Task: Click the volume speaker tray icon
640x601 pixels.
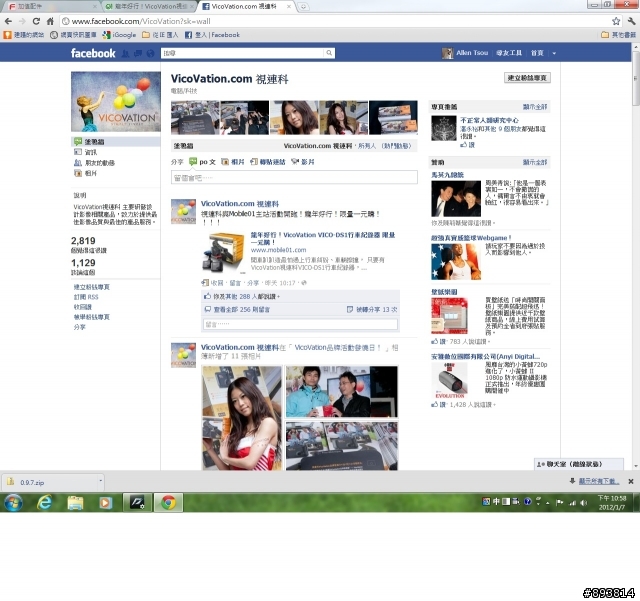Action: pyautogui.click(x=584, y=503)
